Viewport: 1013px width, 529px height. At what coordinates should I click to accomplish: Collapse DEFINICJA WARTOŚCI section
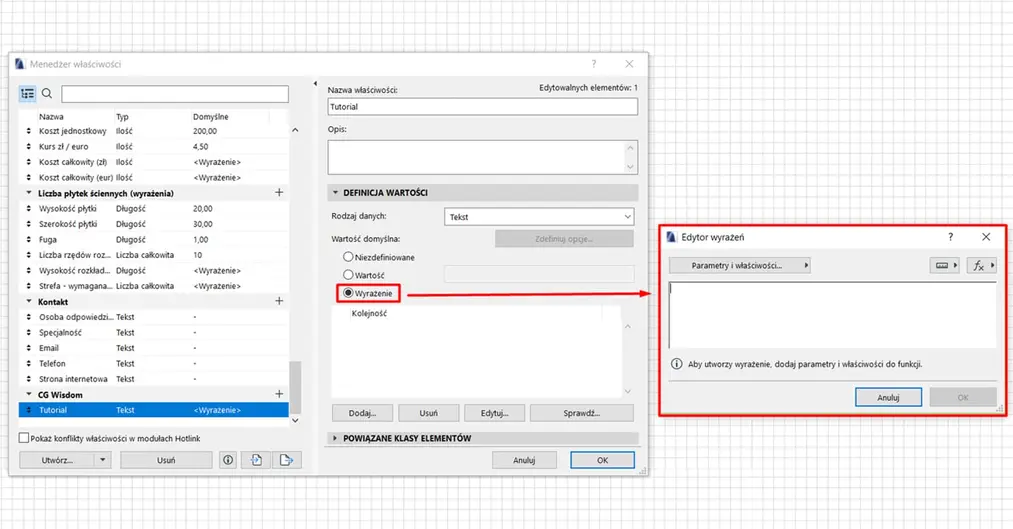click(335, 192)
